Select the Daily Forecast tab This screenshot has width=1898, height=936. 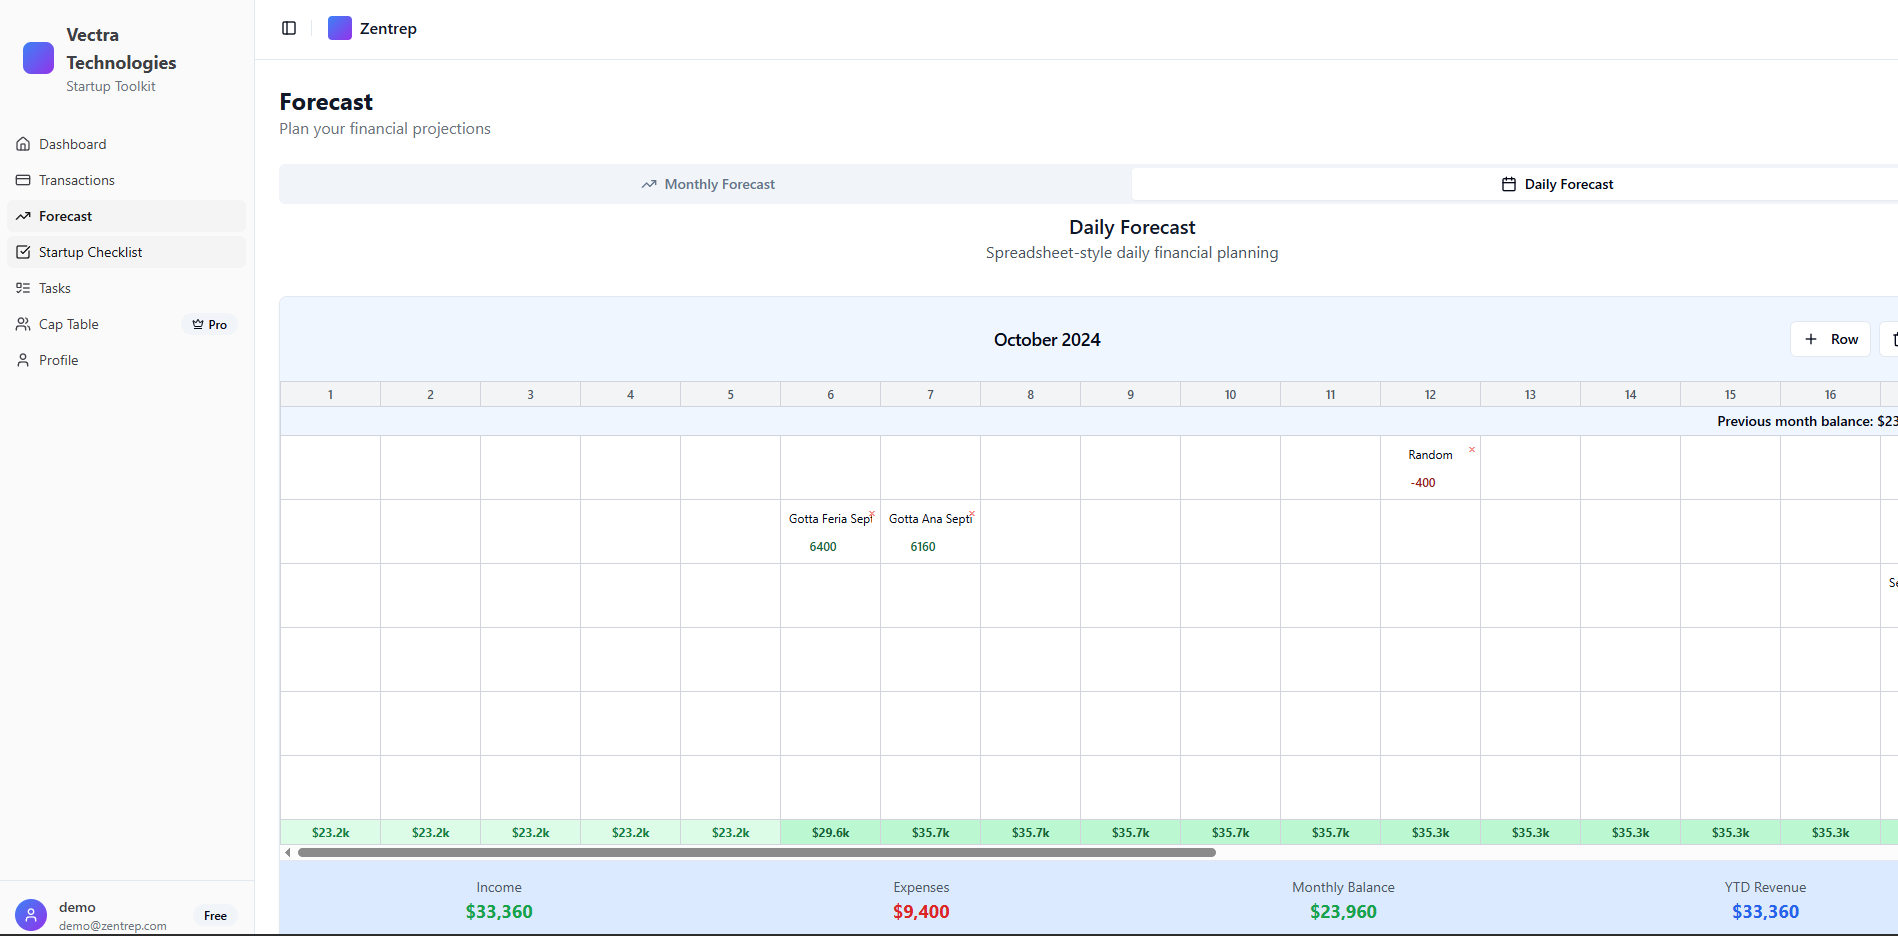(x=1557, y=184)
